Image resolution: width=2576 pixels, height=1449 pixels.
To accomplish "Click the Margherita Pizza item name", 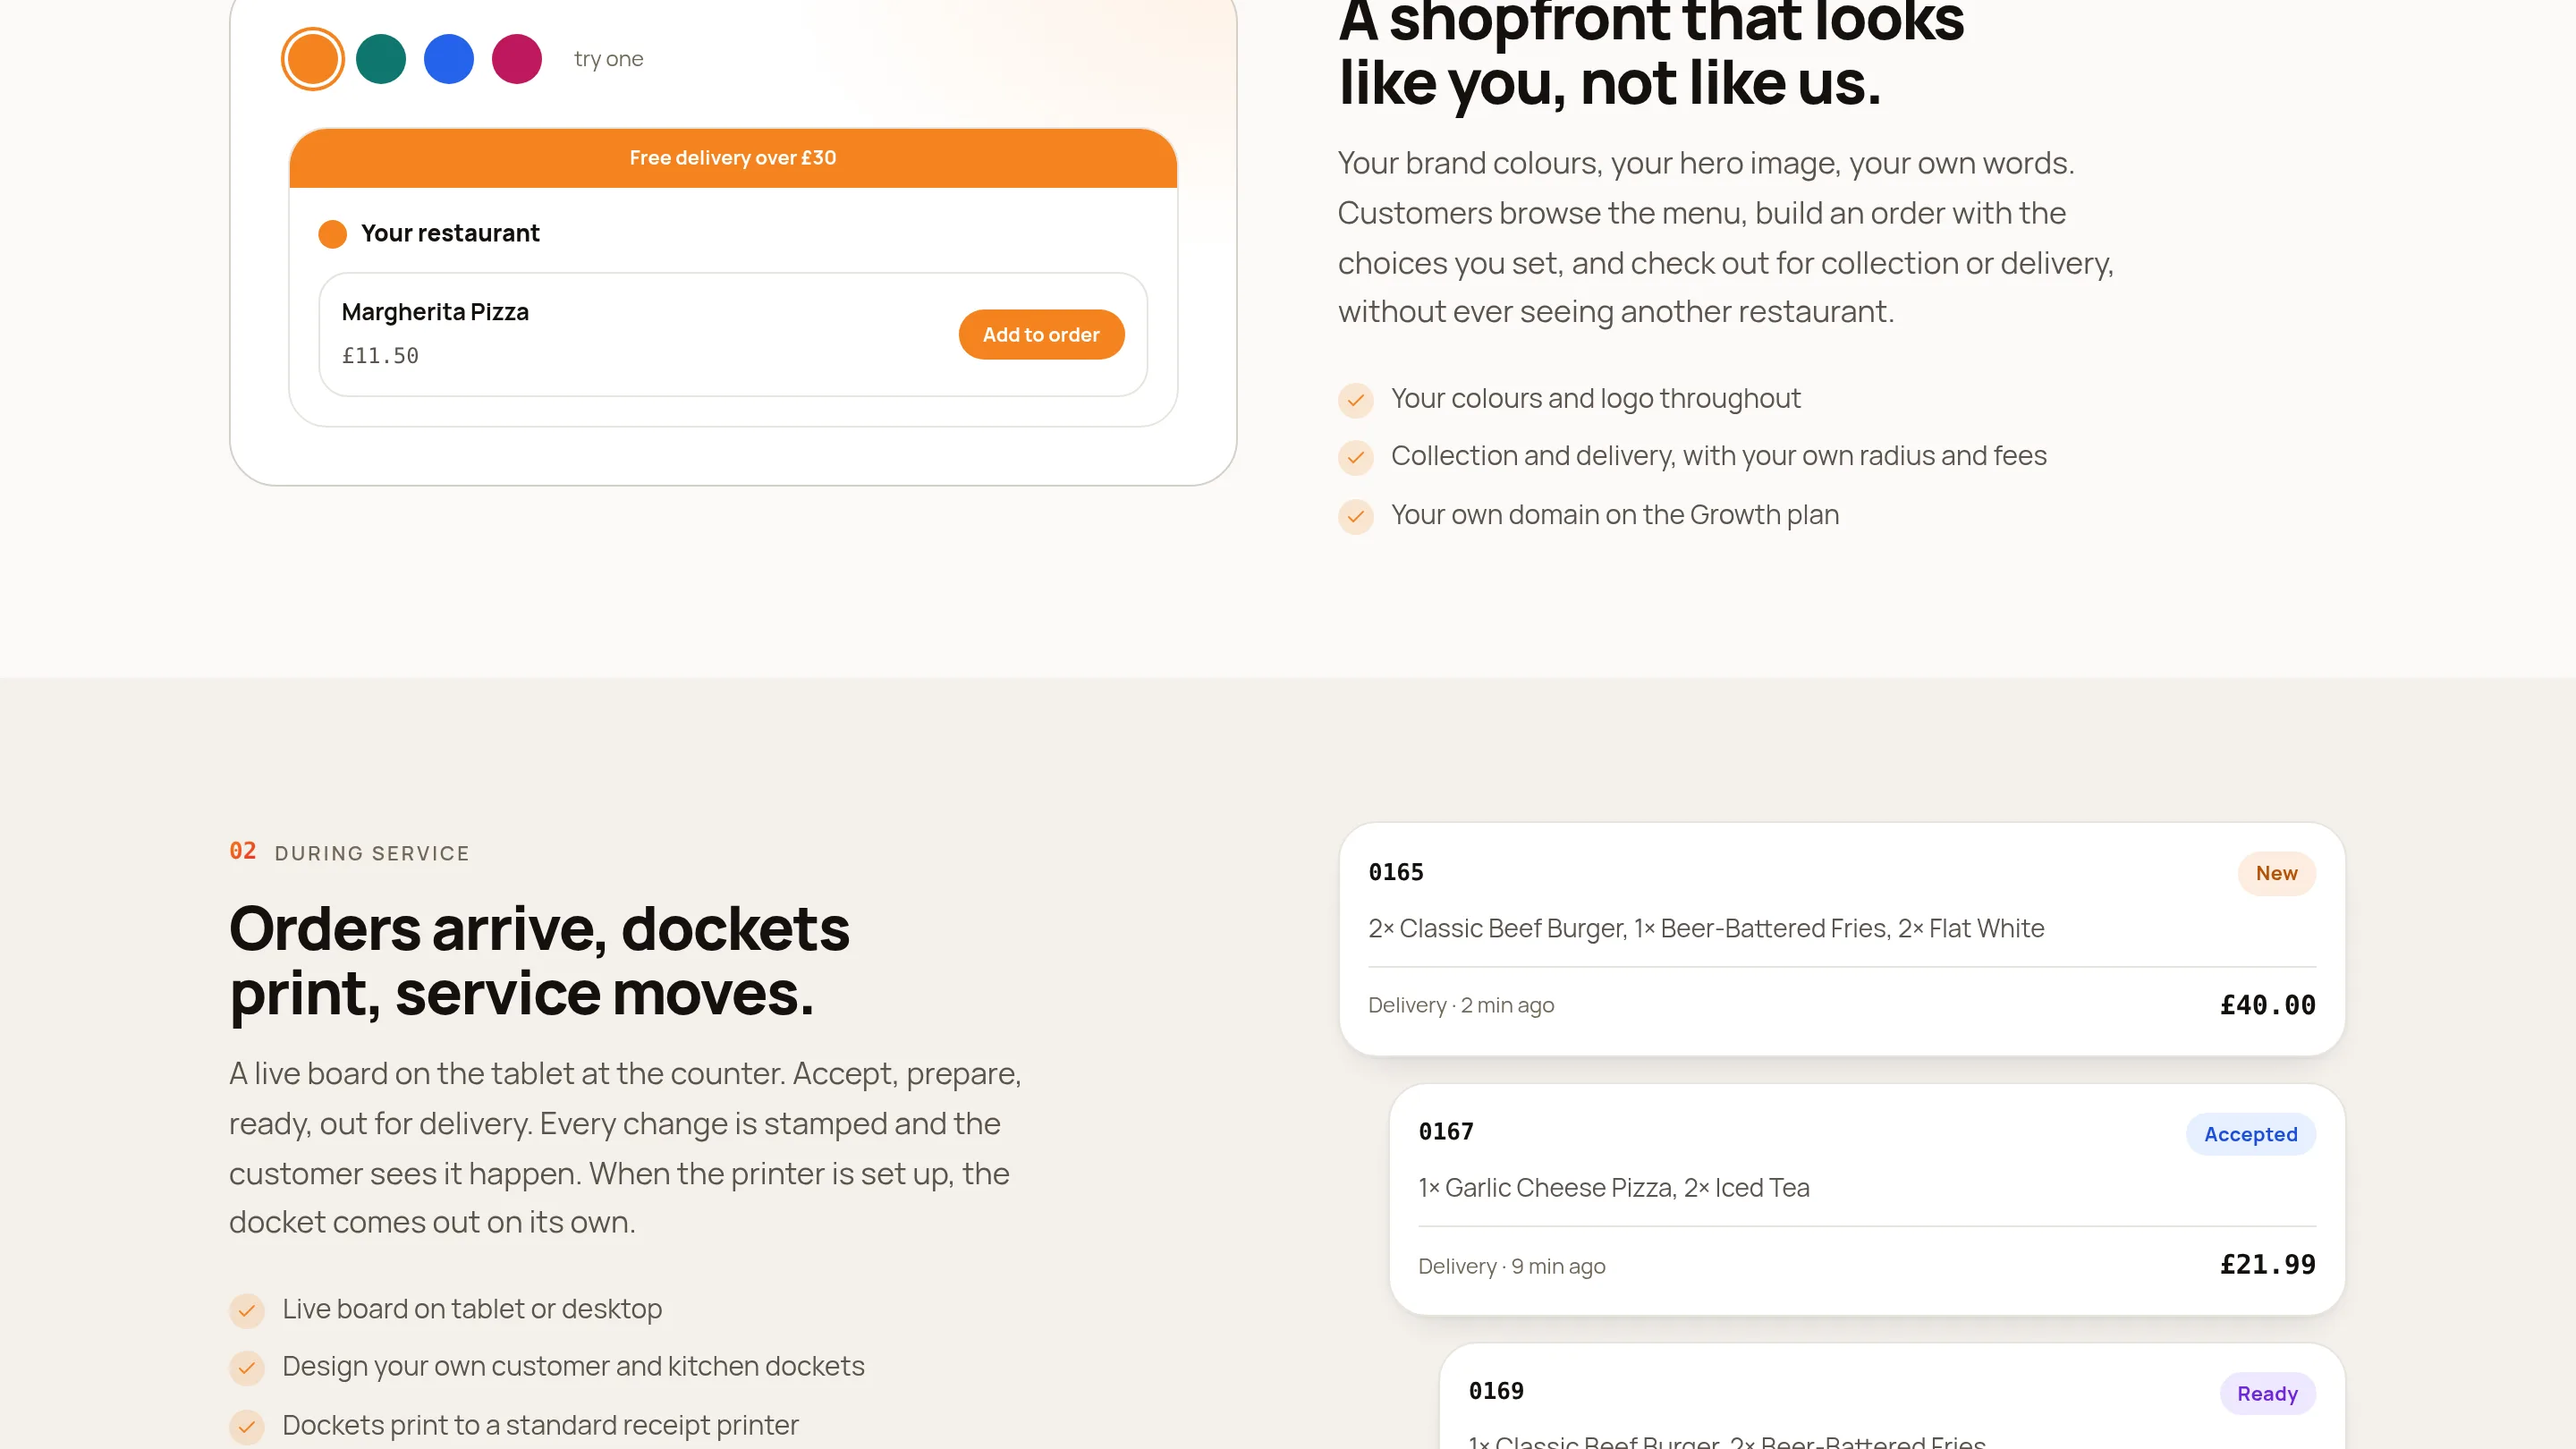I will click(x=435, y=312).
